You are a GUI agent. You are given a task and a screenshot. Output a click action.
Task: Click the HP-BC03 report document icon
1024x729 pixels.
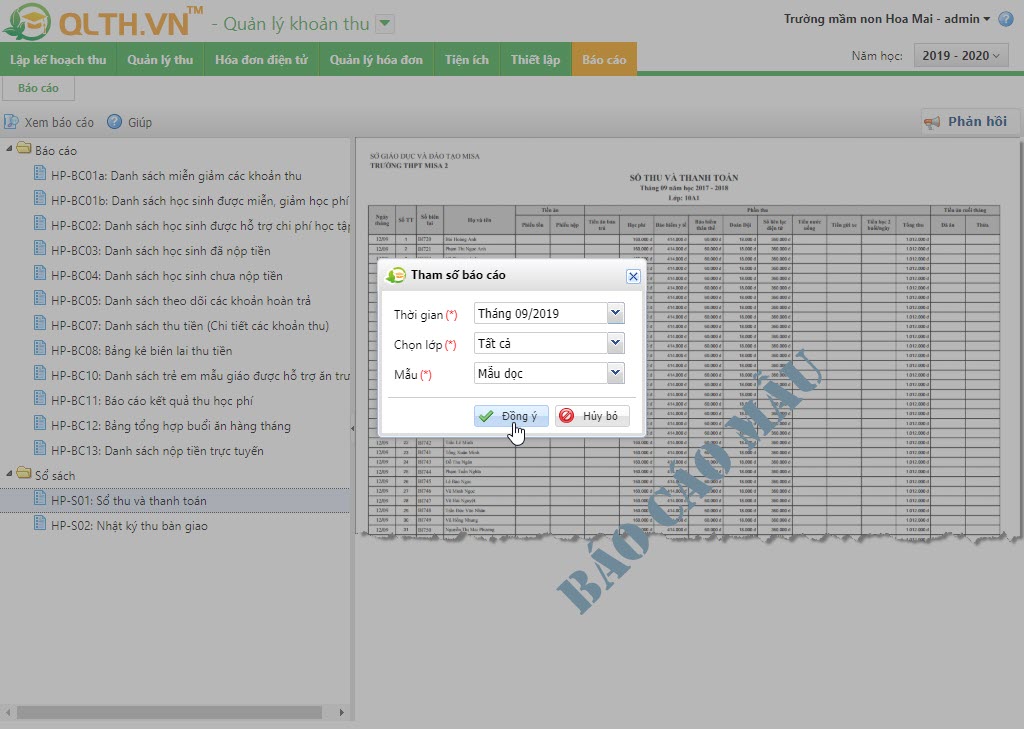coord(40,248)
